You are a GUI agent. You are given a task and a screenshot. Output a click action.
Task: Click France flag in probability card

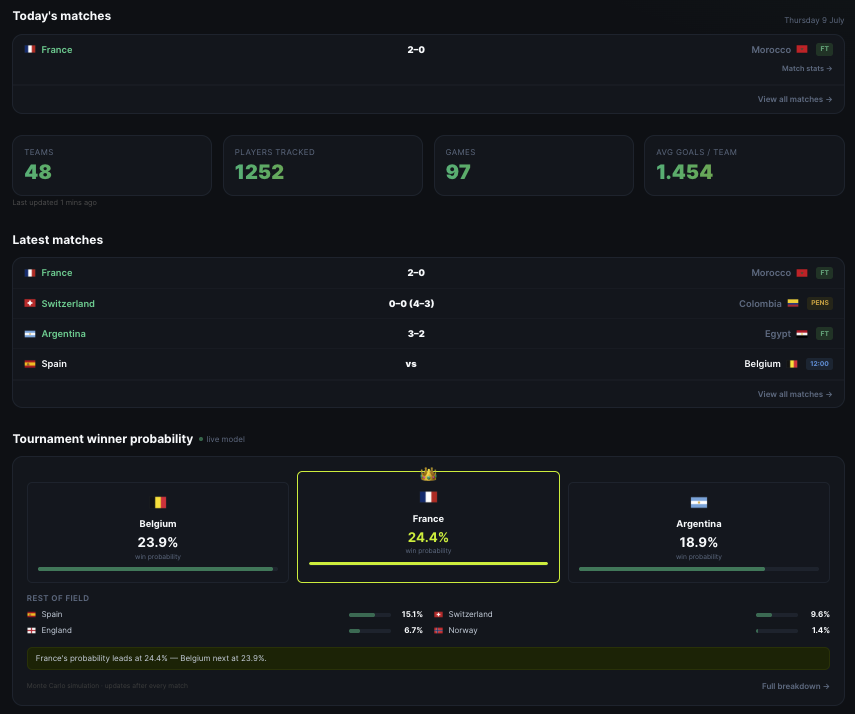tap(428, 497)
